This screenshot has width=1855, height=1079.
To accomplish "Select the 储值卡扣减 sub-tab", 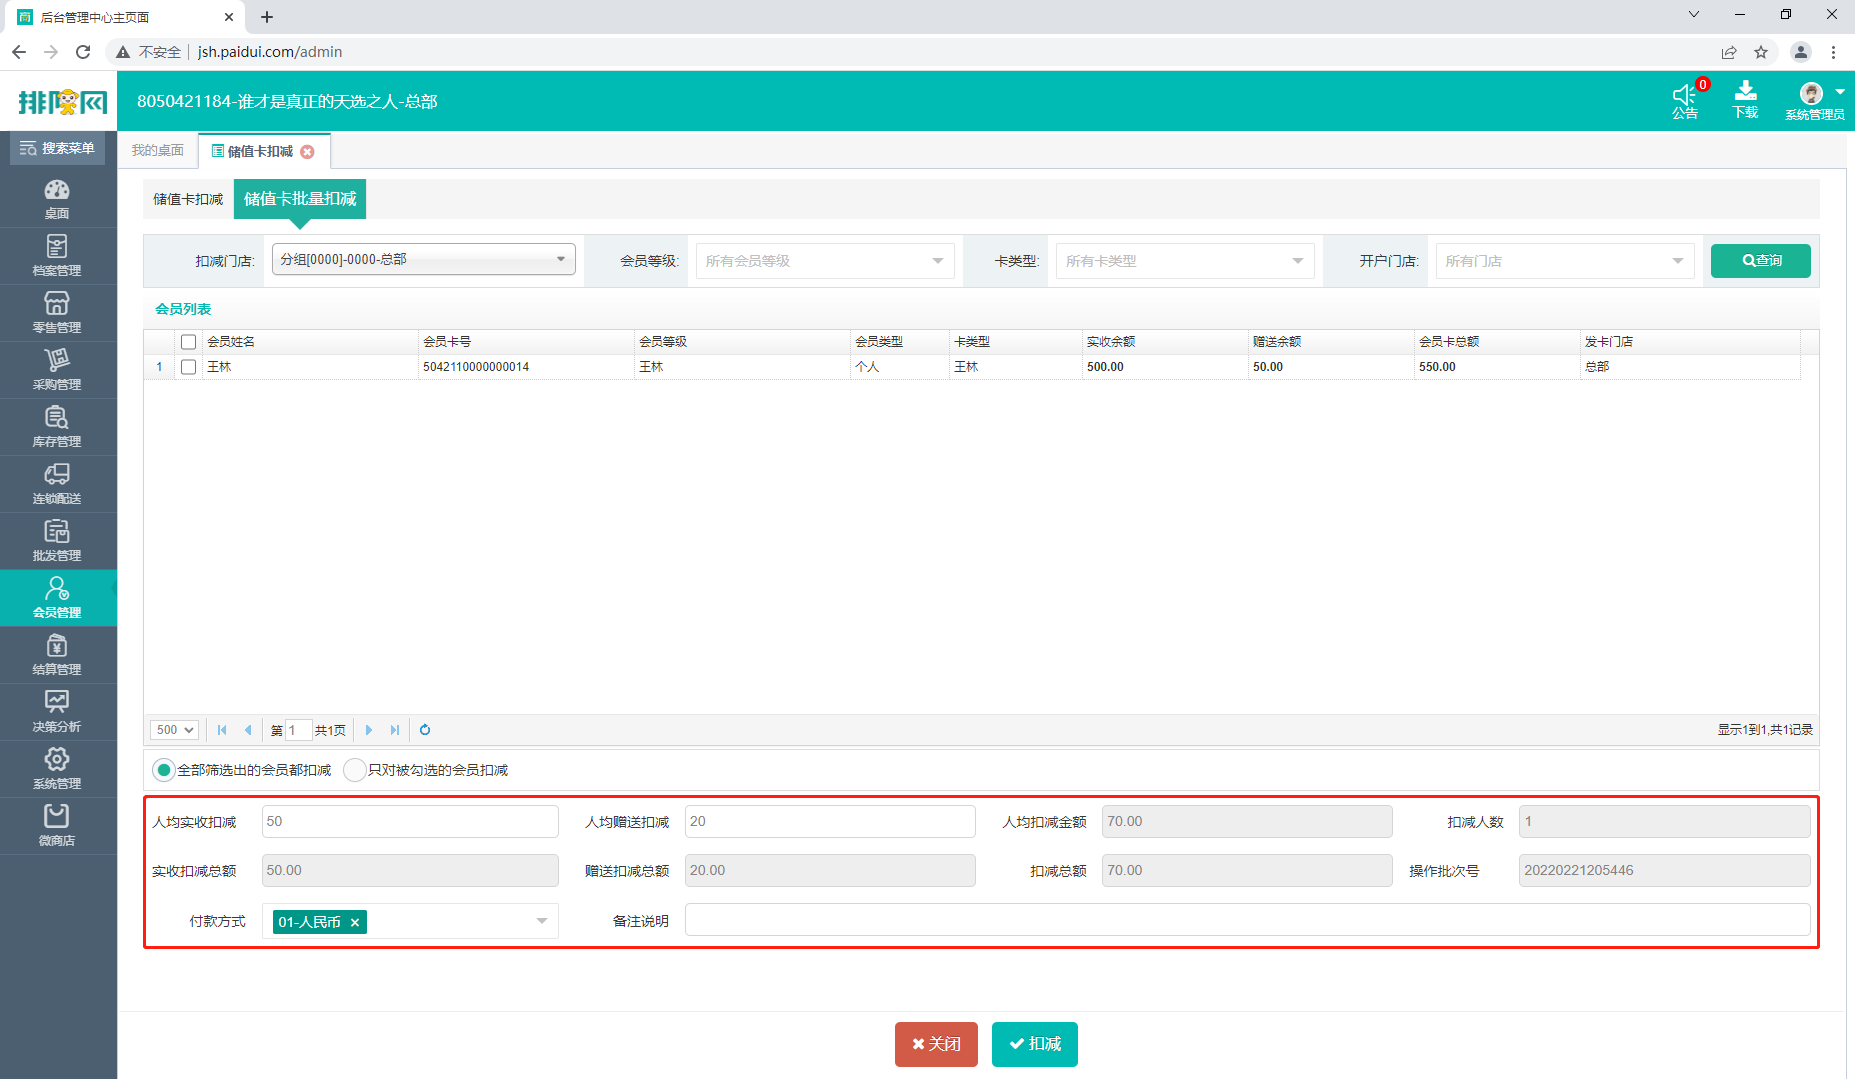I will (x=188, y=199).
